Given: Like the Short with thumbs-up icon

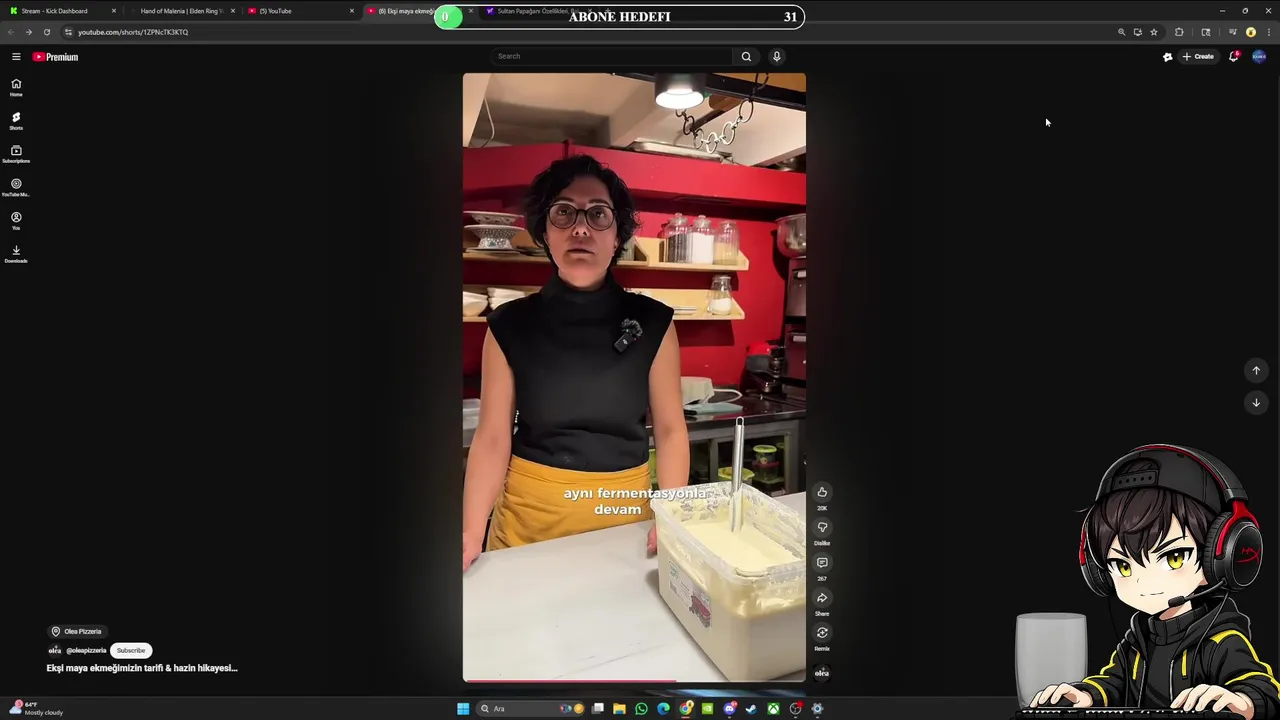Looking at the screenshot, I should pos(822,492).
